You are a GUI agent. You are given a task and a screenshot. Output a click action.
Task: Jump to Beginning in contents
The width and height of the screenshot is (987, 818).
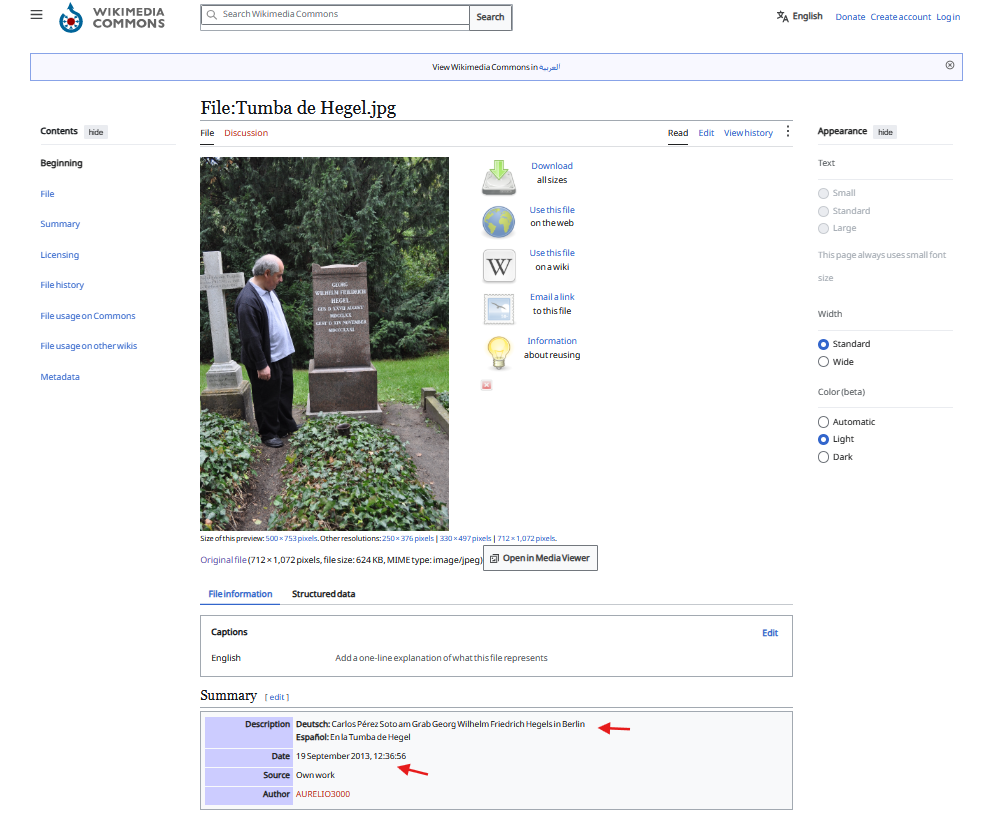[61, 163]
